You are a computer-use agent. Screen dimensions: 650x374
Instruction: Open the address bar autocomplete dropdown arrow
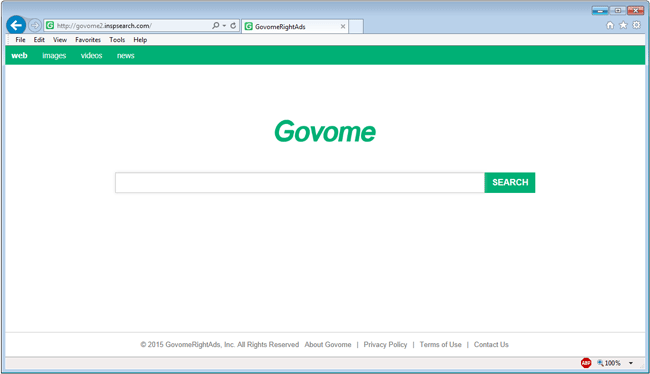224,26
